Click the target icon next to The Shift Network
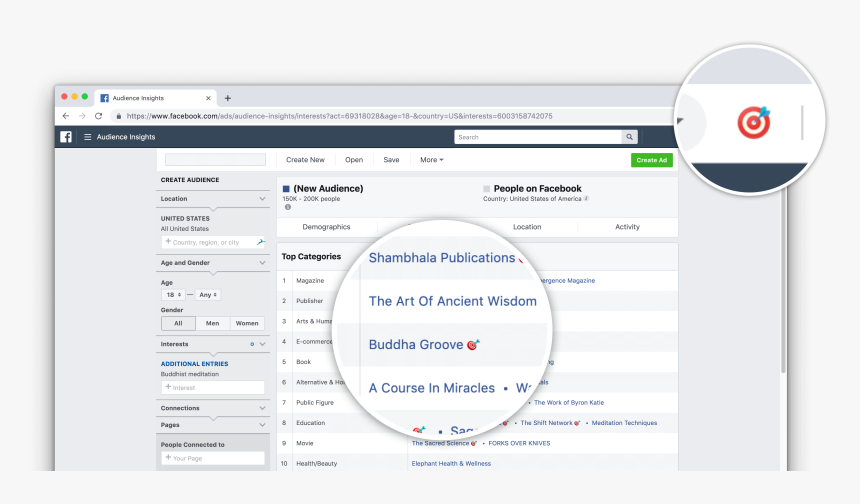The image size is (860, 504). tap(577, 423)
